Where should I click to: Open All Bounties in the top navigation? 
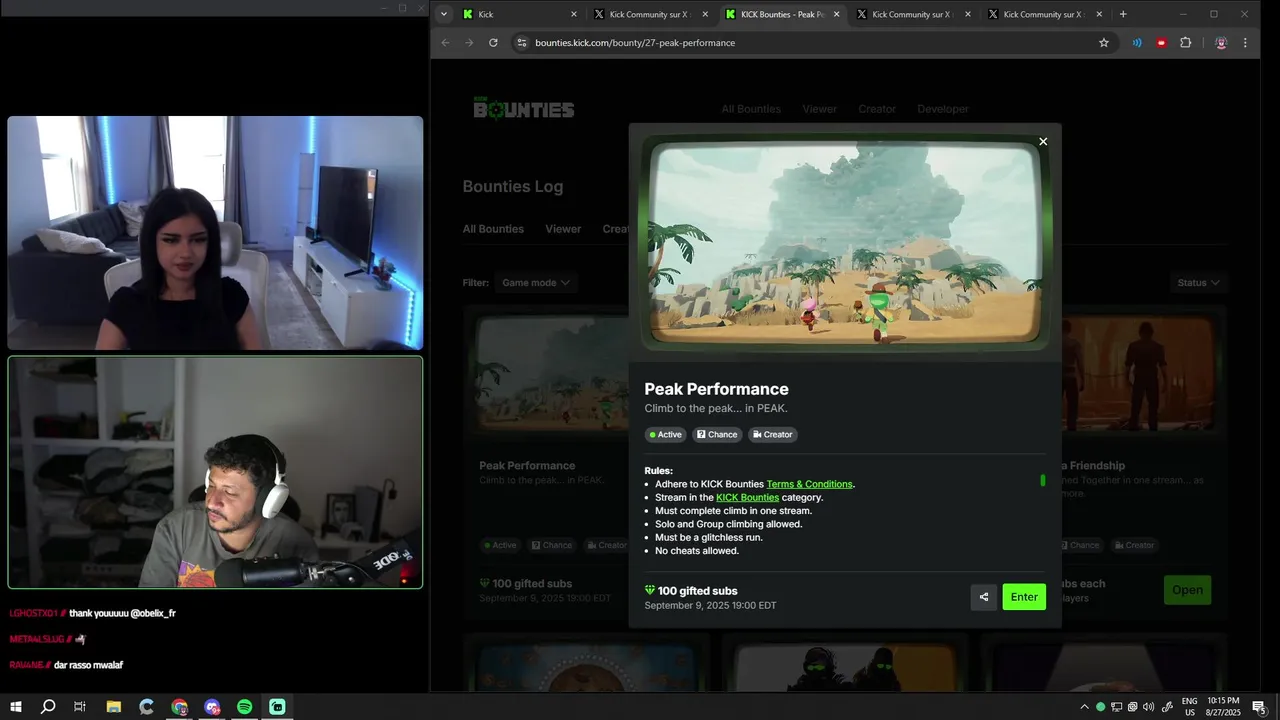[x=751, y=109]
